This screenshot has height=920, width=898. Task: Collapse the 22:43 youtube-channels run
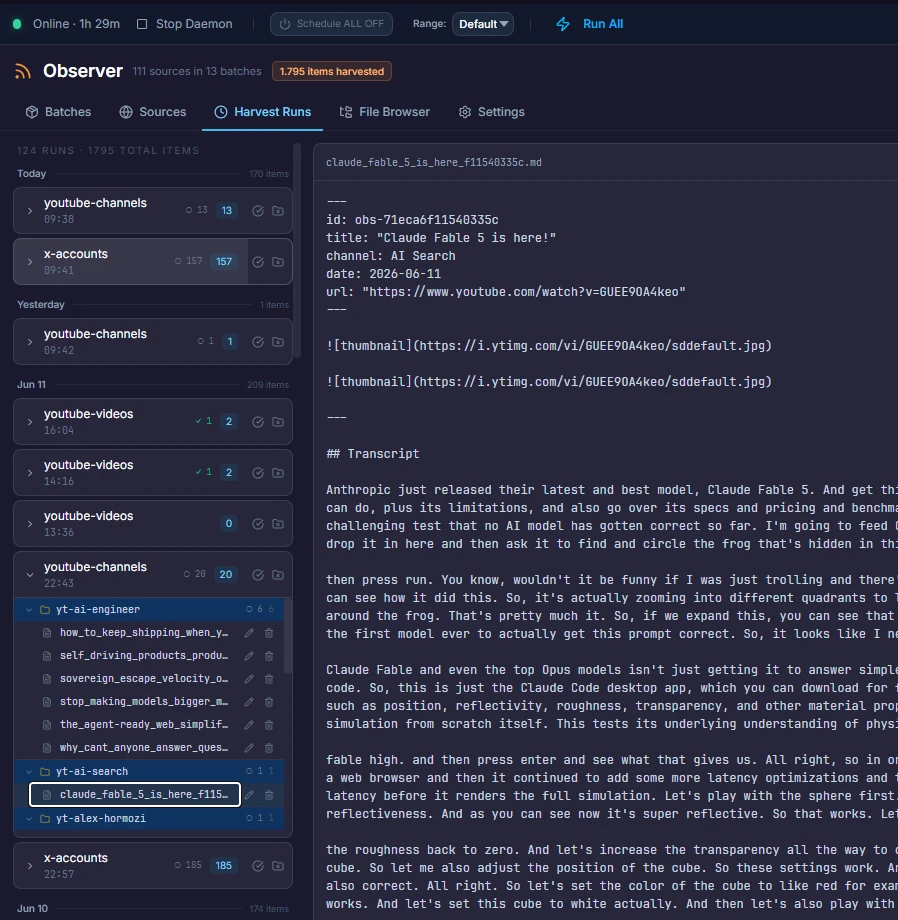pyautogui.click(x=30, y=574)
